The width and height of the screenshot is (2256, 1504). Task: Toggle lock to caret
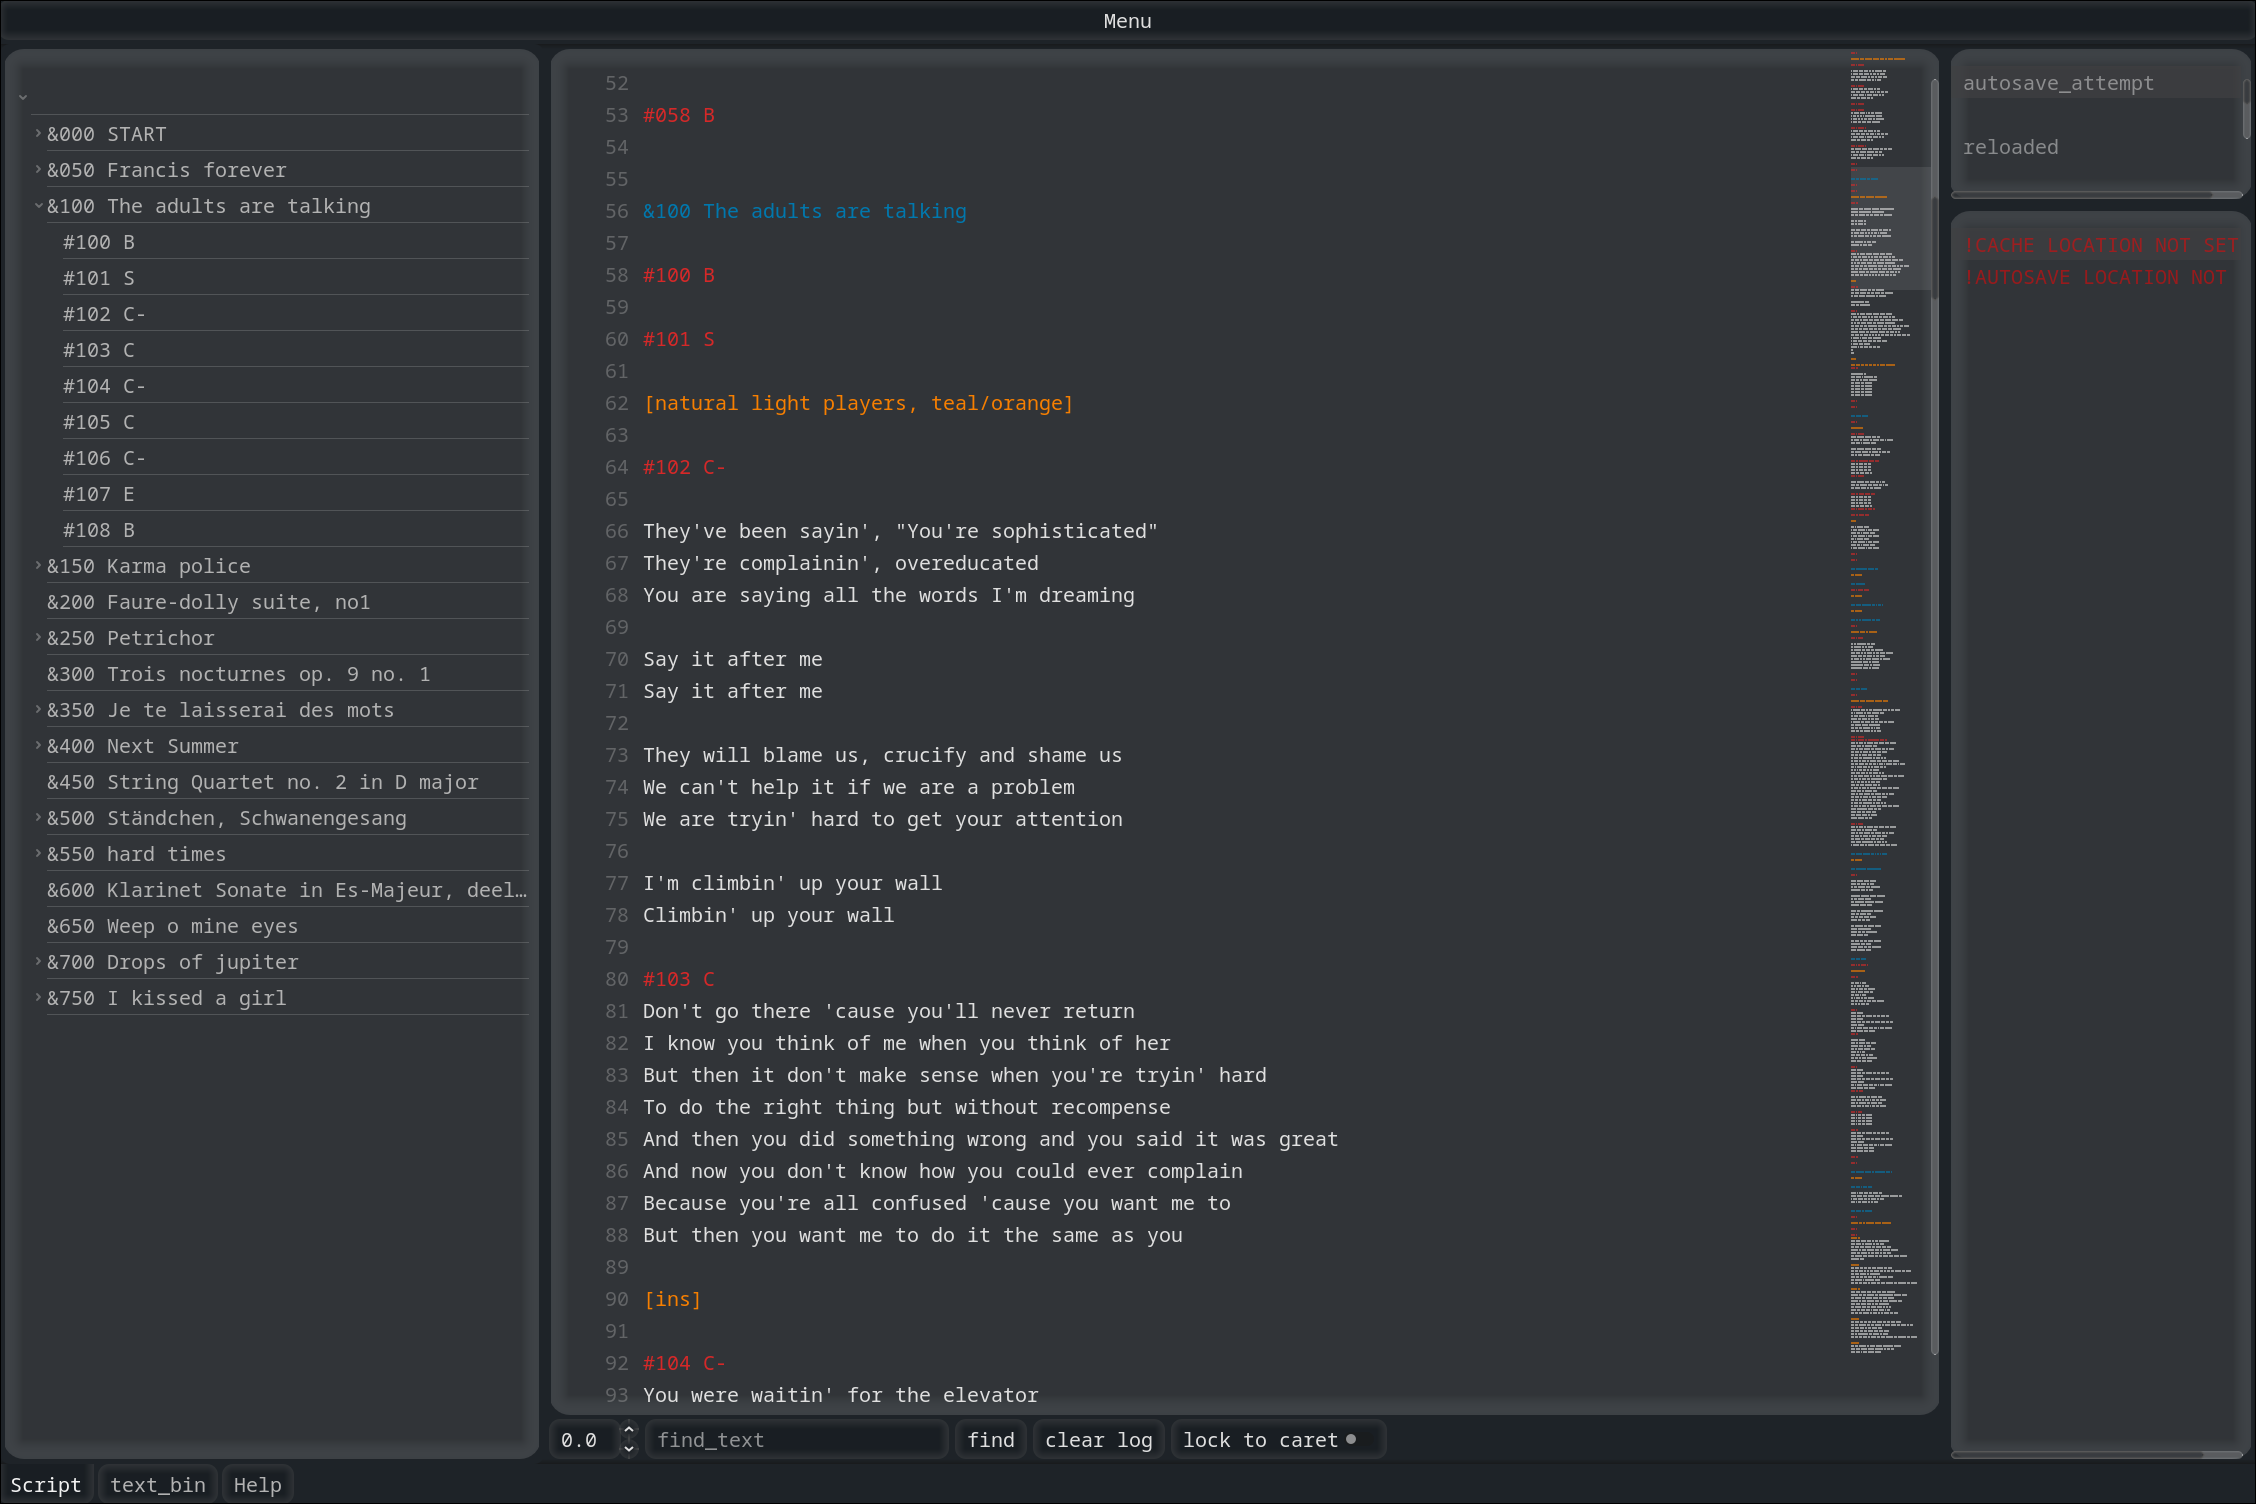1277,1439
